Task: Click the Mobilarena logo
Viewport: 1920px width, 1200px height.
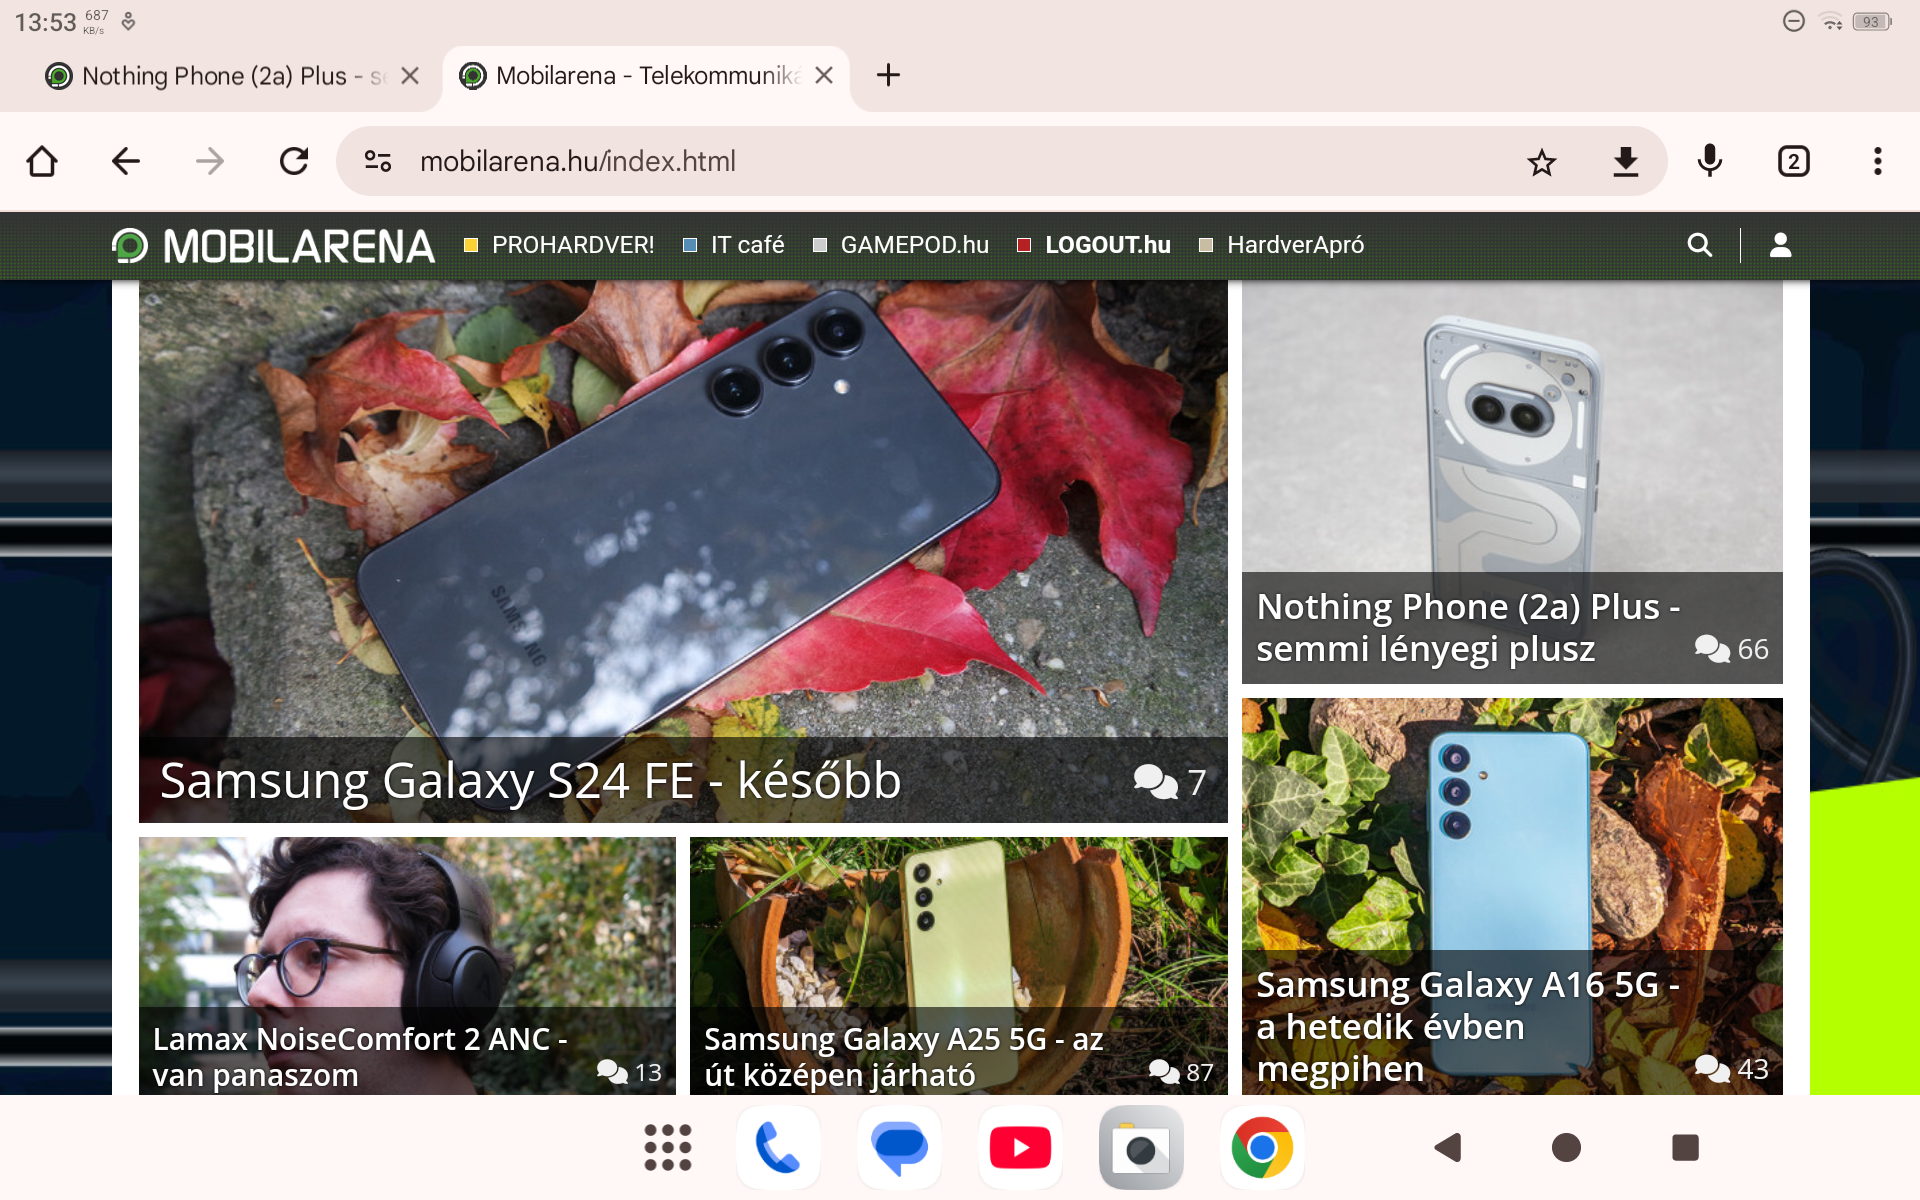Action: 273,246
